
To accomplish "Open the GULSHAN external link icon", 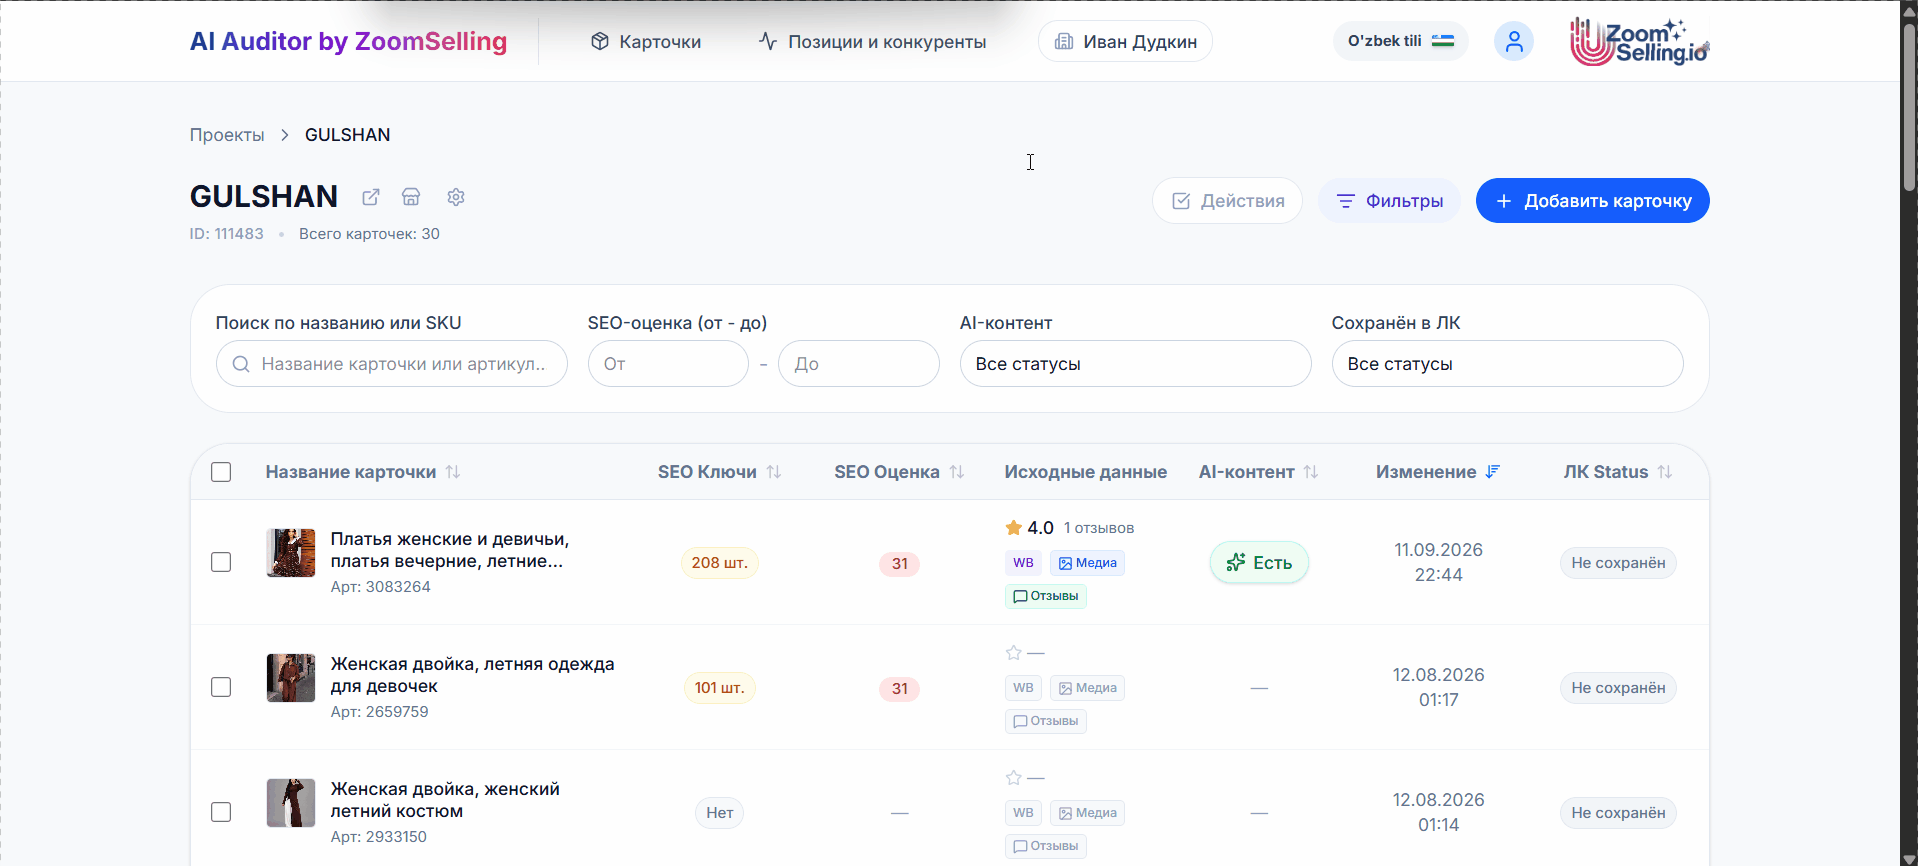I will pos(371,197).
